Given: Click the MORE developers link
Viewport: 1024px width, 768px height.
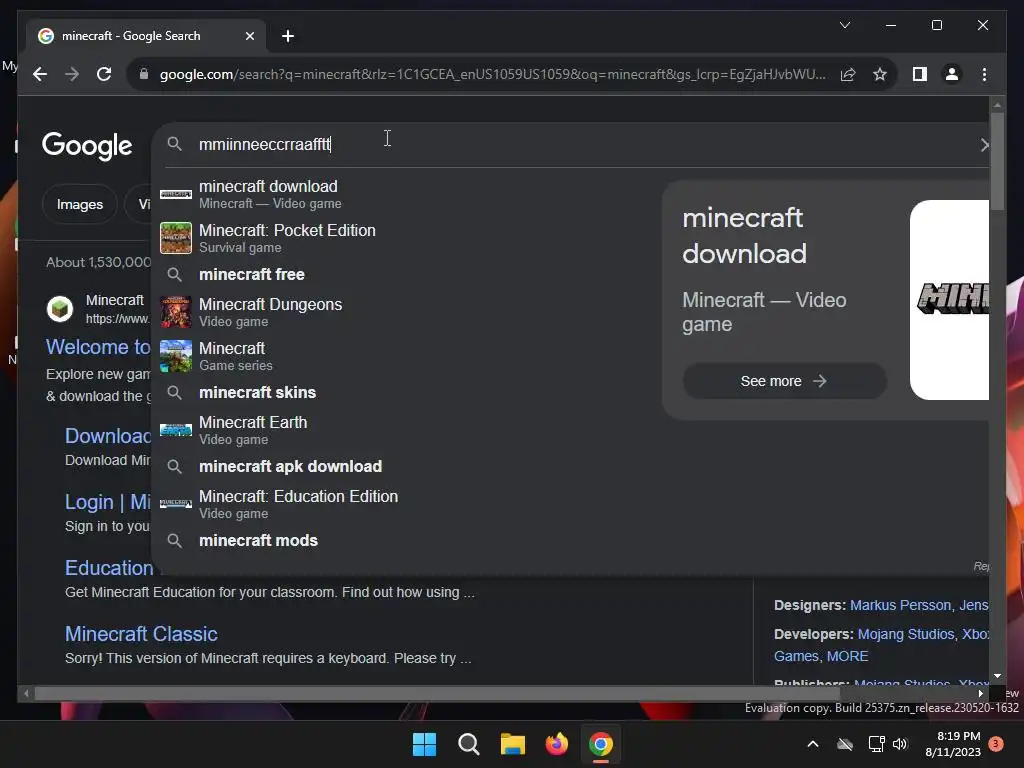Looking at the screenshot, I should [848, 656].
